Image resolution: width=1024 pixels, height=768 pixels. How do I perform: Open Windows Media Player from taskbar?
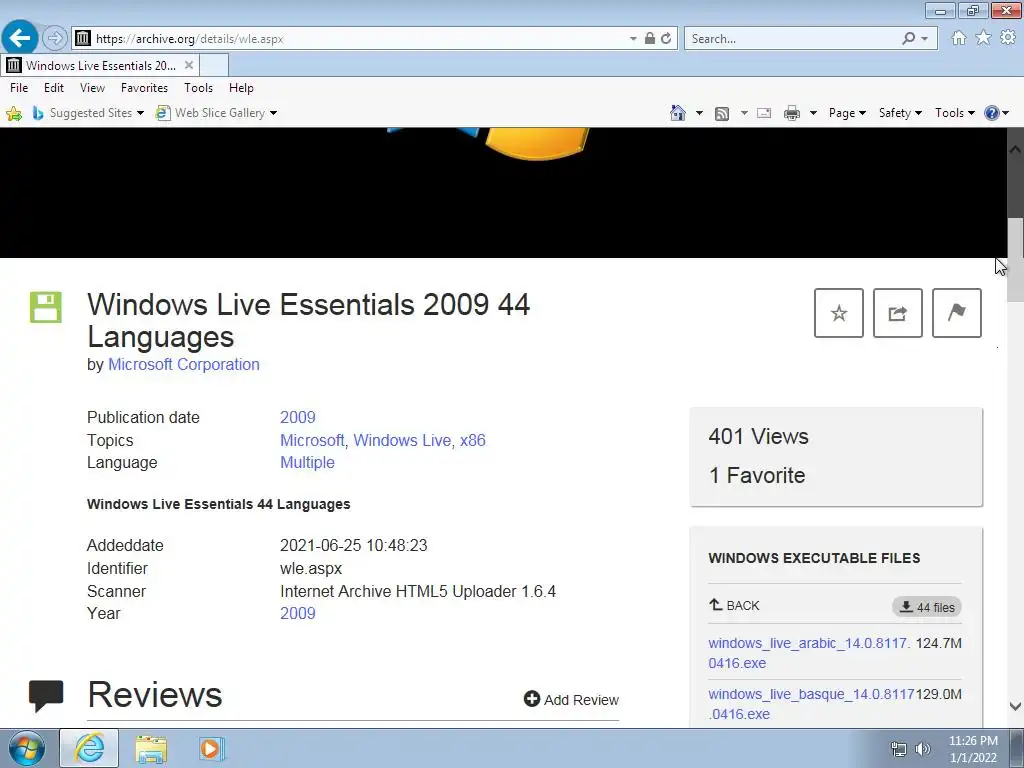pyautogui.click(x=212, y=749)
